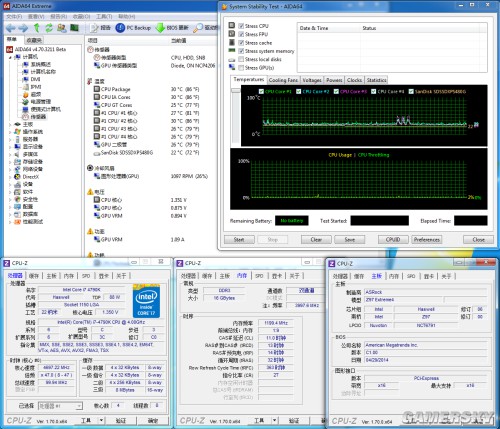Open the tools dropdown arrow in CPU-Z
The image size is (500, 429).
(101, 420)
